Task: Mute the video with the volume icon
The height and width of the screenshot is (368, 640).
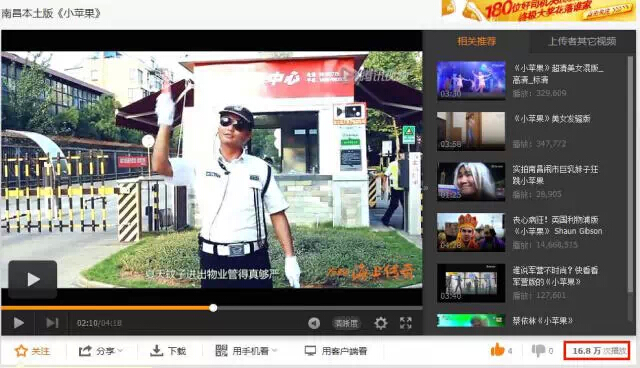Action: click(x=314, y=324)
